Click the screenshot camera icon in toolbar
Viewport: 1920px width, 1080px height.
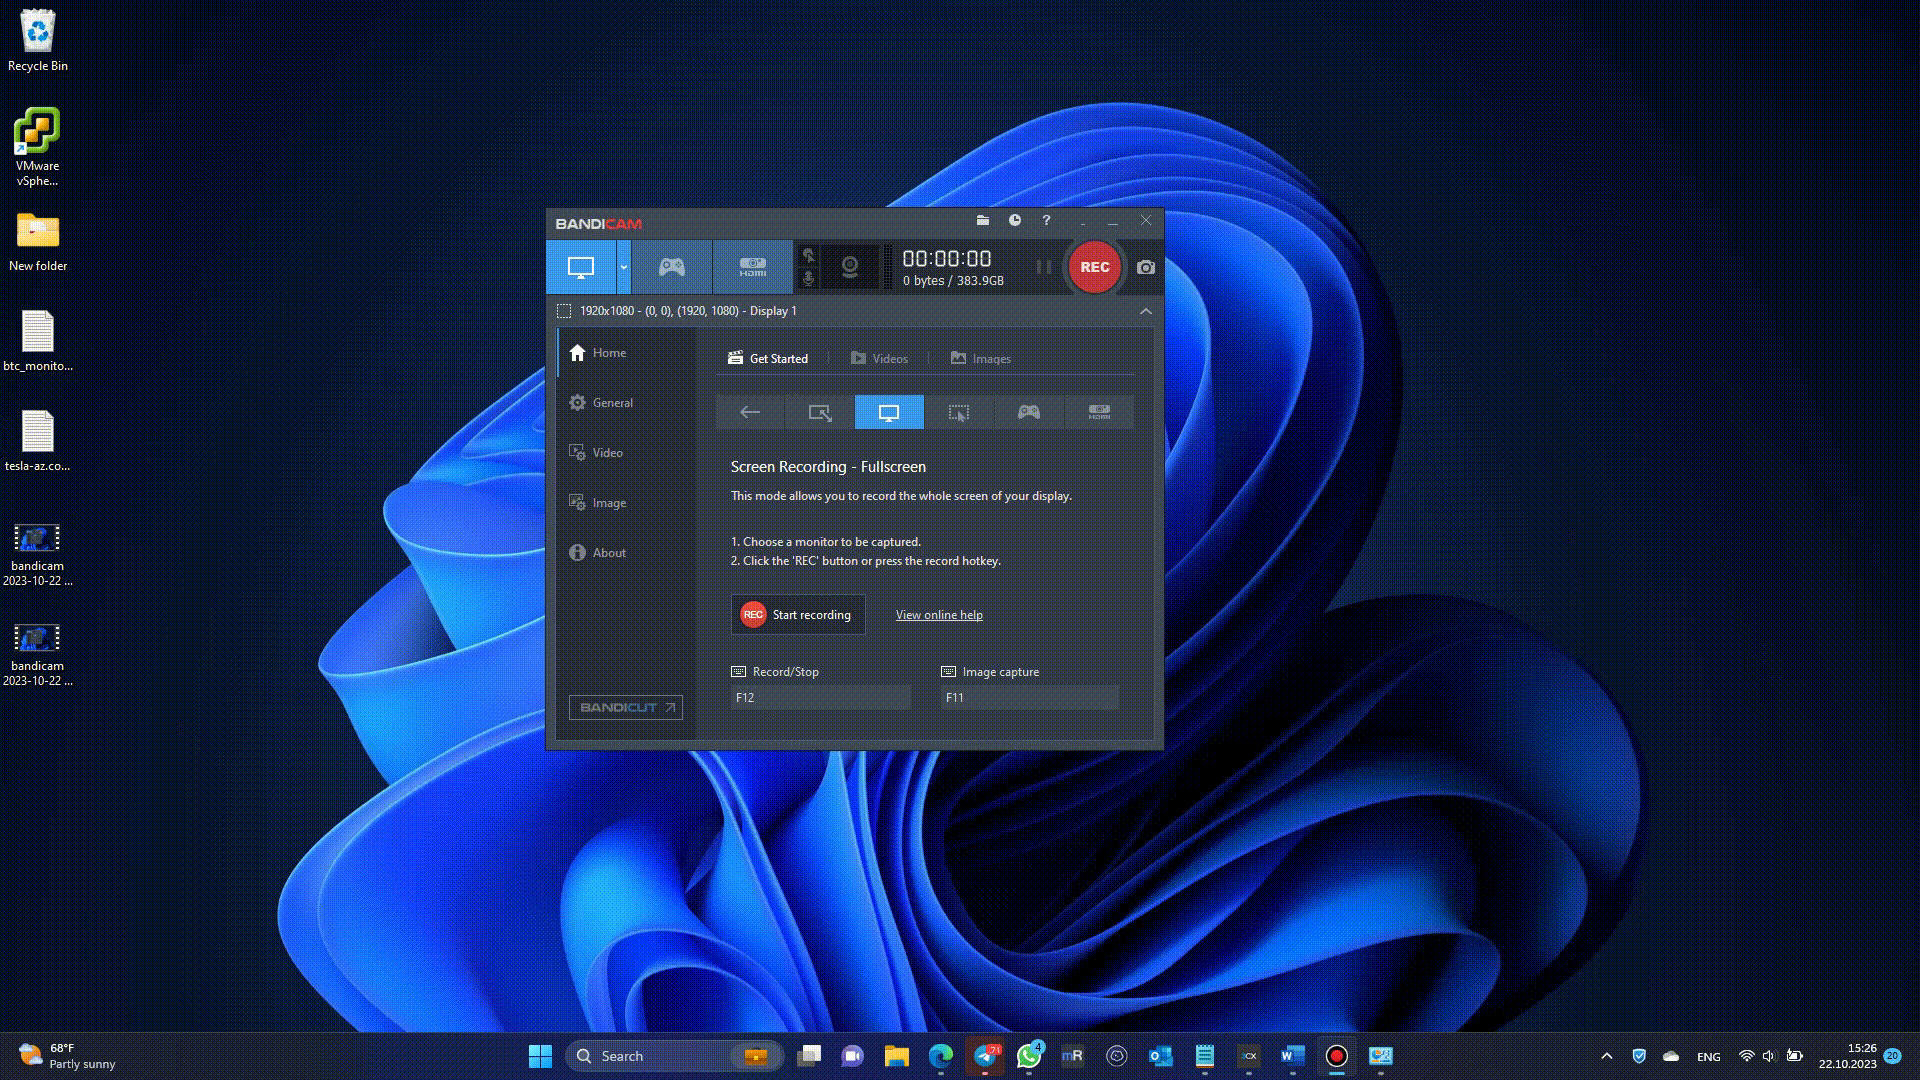tap(1143, 266)
